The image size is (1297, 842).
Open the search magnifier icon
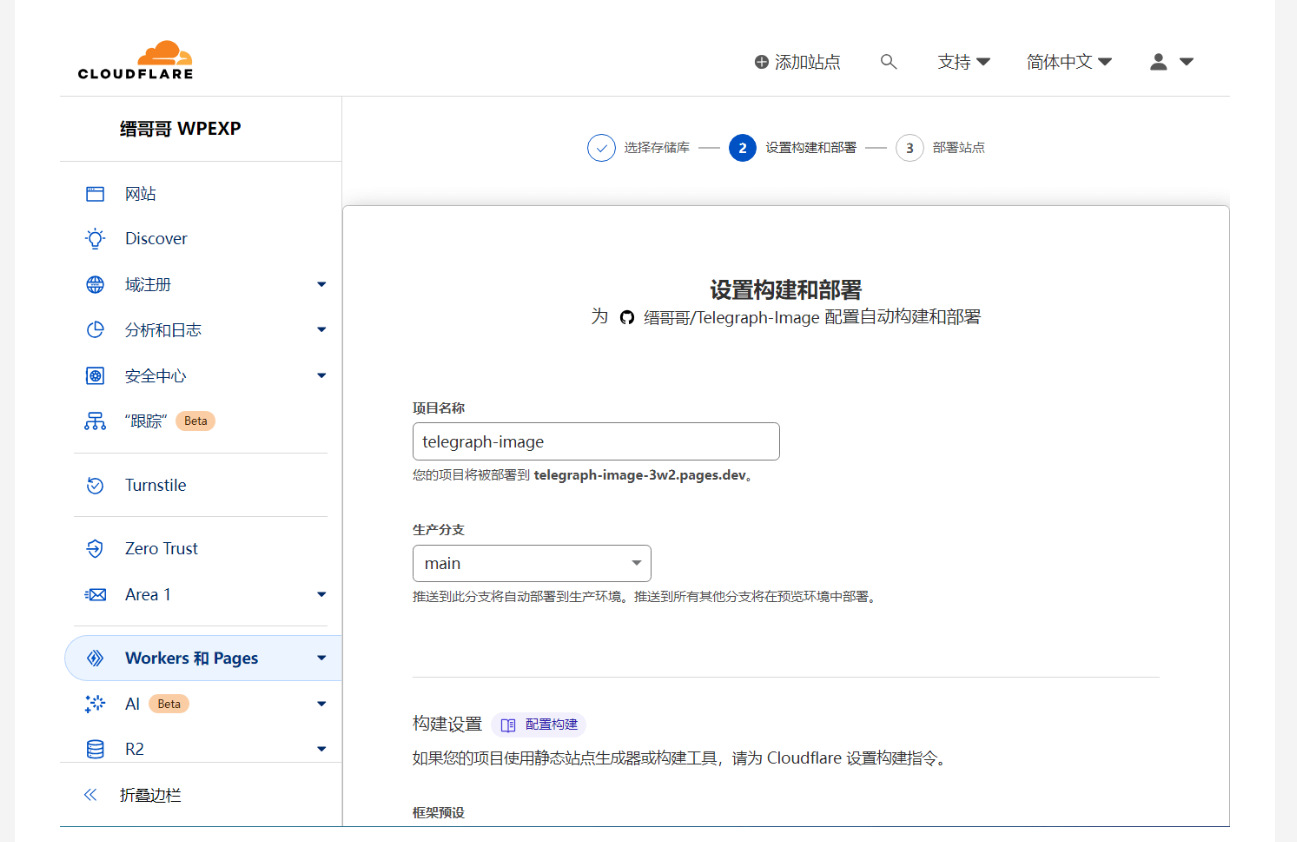pos(888,62)
